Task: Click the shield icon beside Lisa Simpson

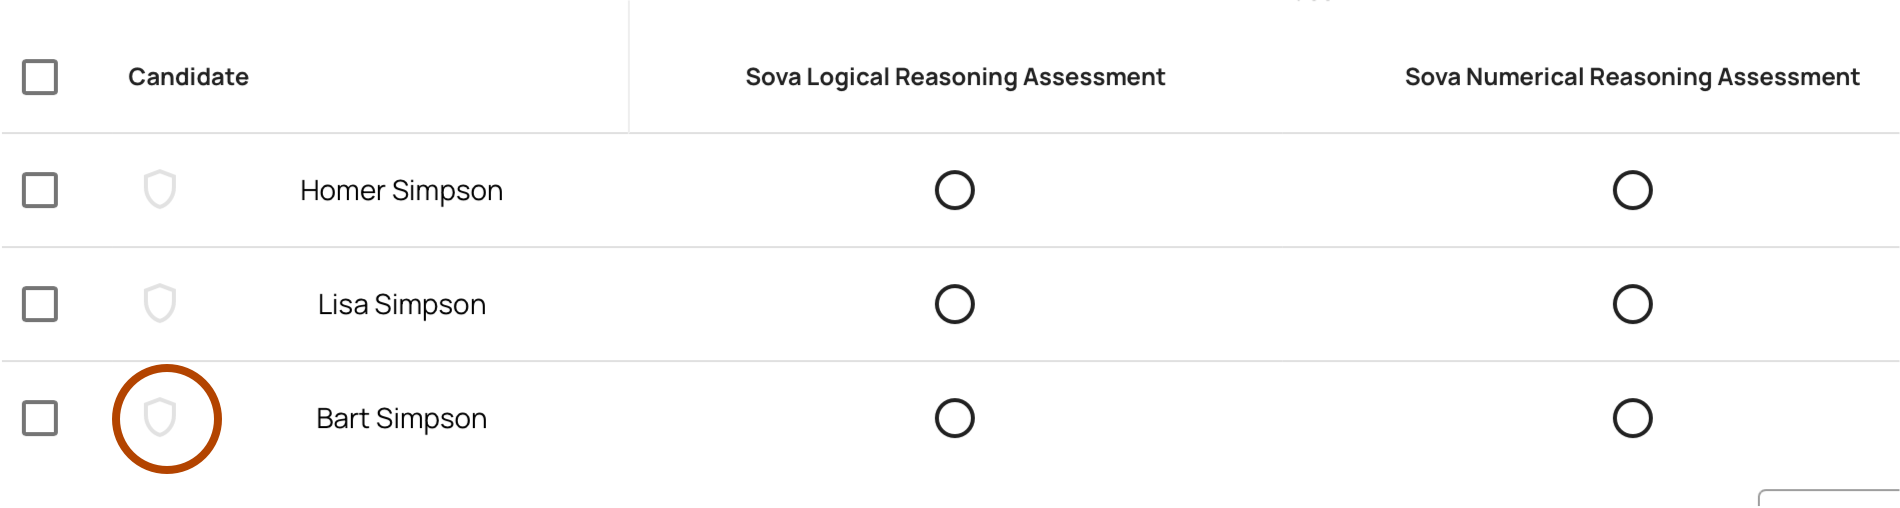Action: pos(160,303)
